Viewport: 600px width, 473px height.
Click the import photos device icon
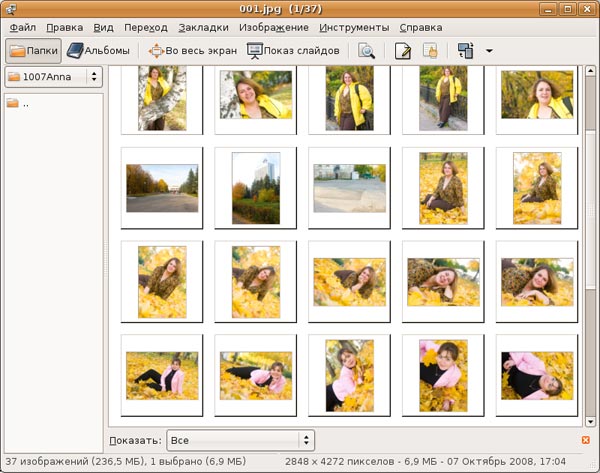[466, 51]
